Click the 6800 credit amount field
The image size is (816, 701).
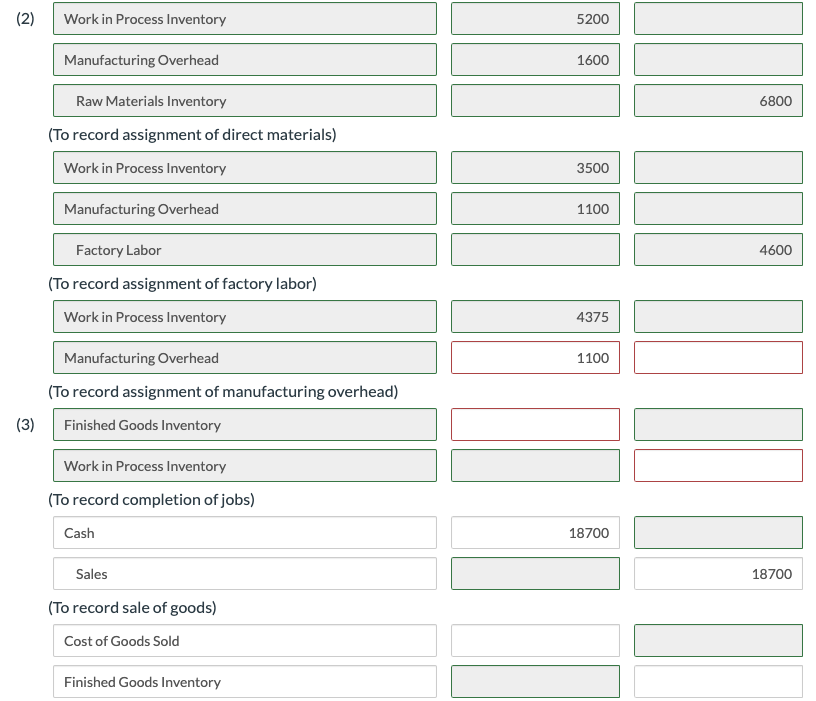[x=717, y=100]
